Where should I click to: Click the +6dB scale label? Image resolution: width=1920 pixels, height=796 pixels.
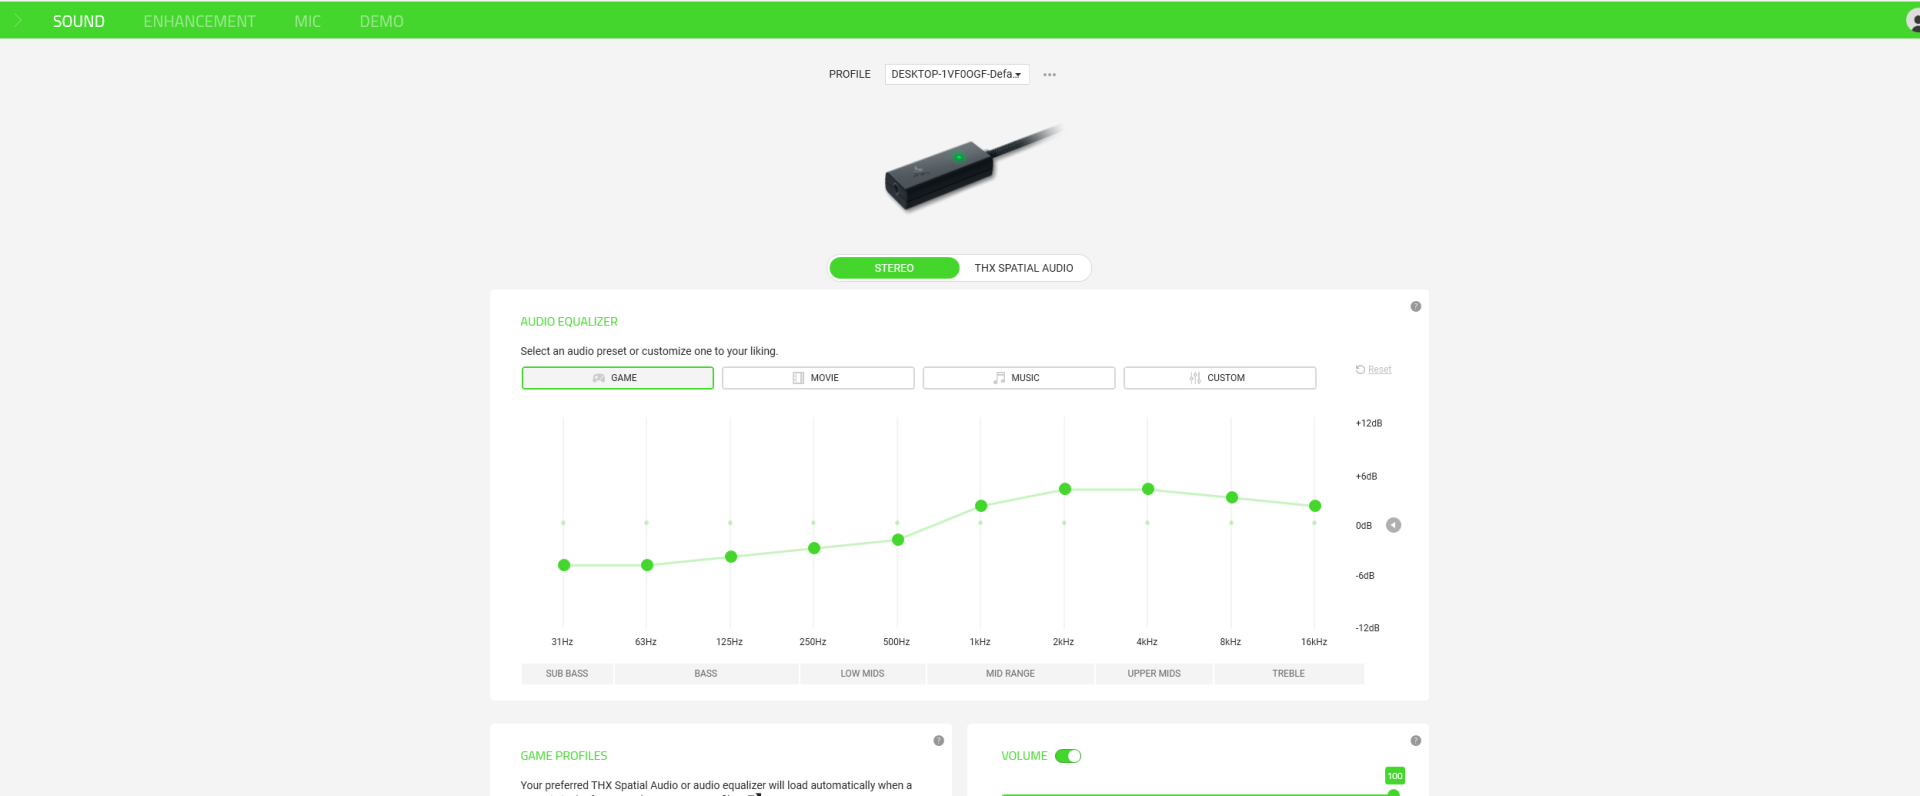pyautogui.click(x=1366, y=477)
